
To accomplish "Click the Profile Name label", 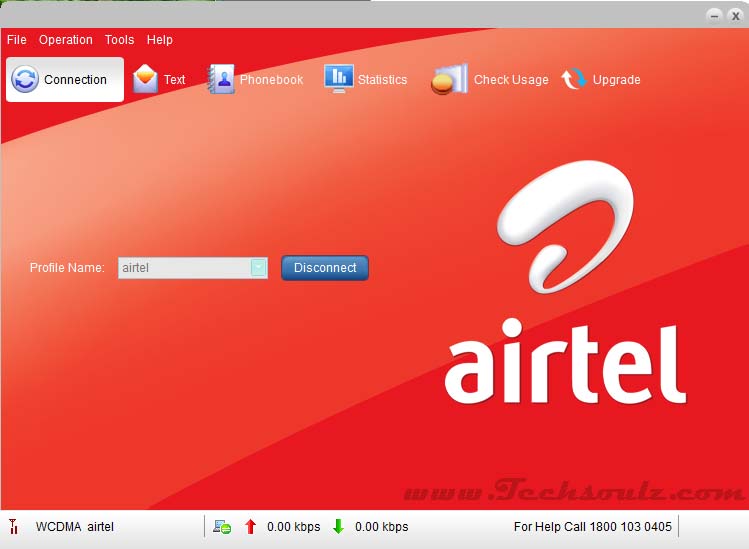I will click(67, 268).
